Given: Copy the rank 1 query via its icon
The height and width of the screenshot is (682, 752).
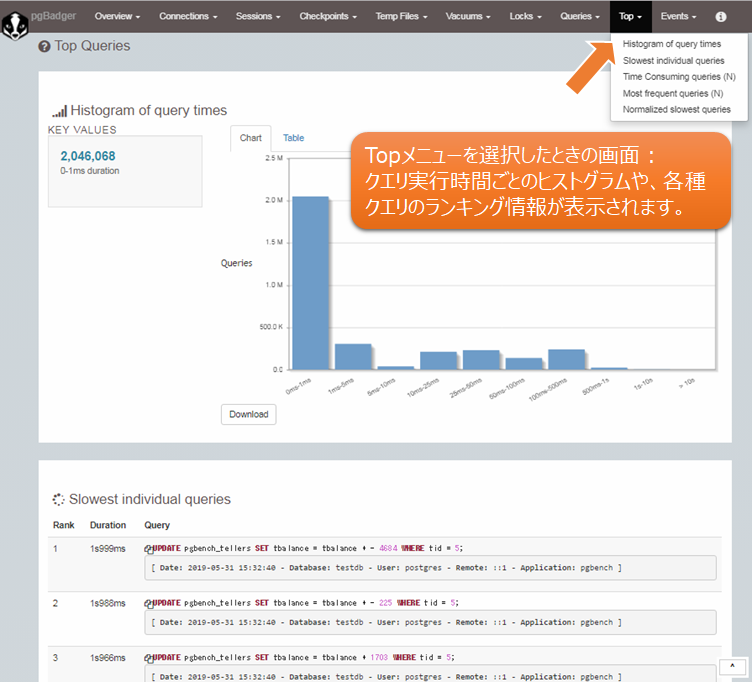Looking at the screenshot, I should point(149,549).
